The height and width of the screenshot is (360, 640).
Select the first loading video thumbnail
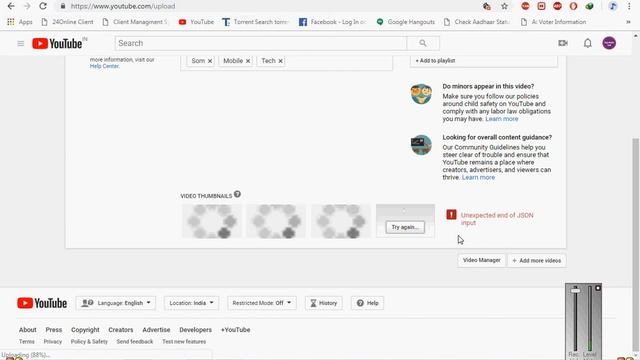(x=211, y=221)
